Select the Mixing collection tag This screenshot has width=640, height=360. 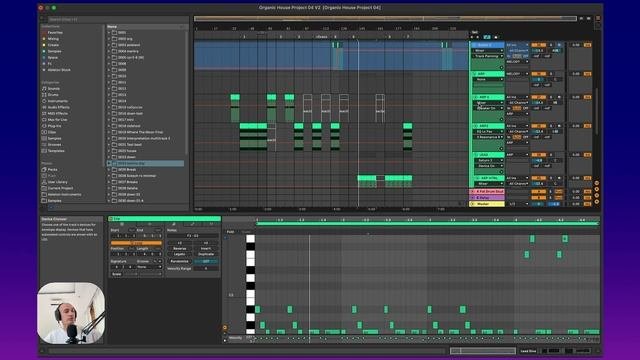(53, 39)
